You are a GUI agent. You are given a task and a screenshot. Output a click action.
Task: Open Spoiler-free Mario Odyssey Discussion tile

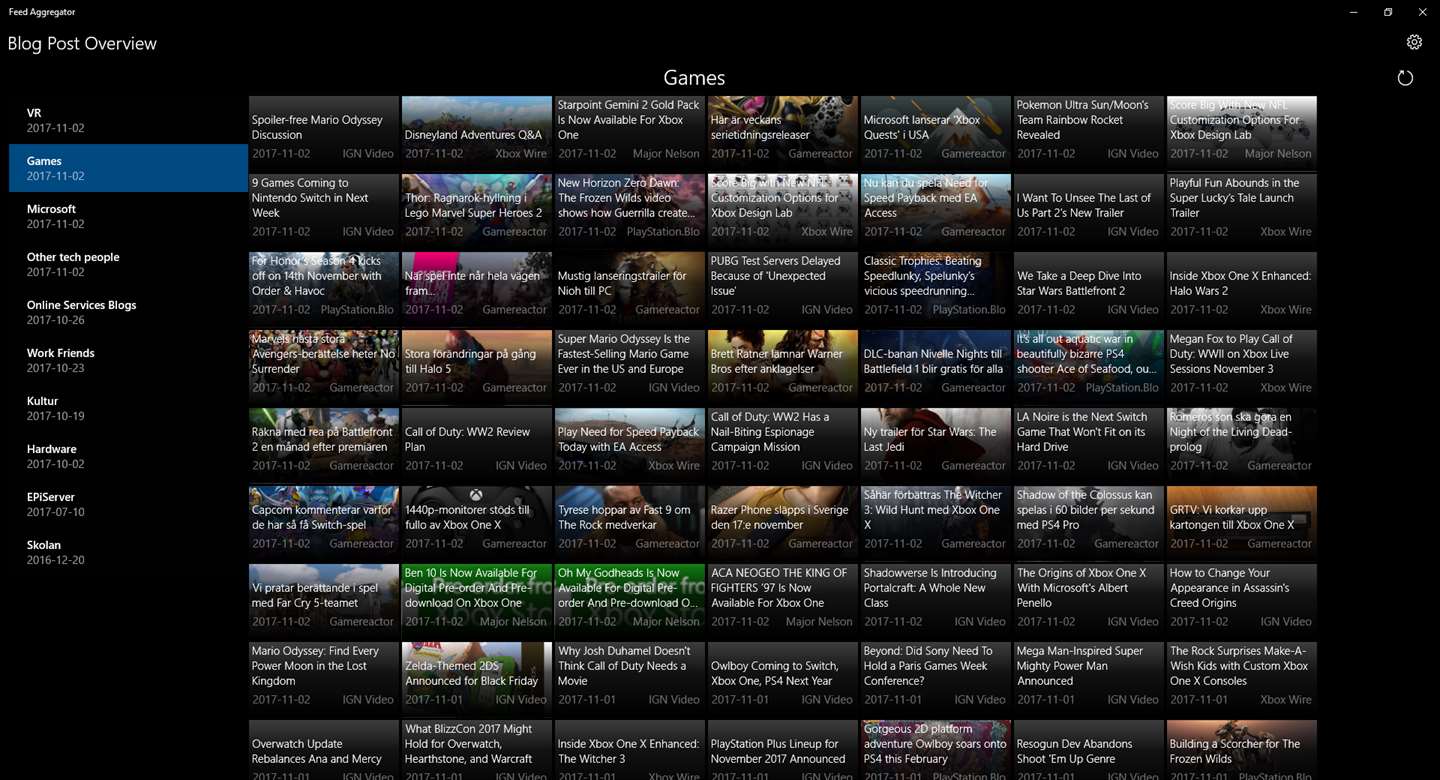(x=324, y=133)
